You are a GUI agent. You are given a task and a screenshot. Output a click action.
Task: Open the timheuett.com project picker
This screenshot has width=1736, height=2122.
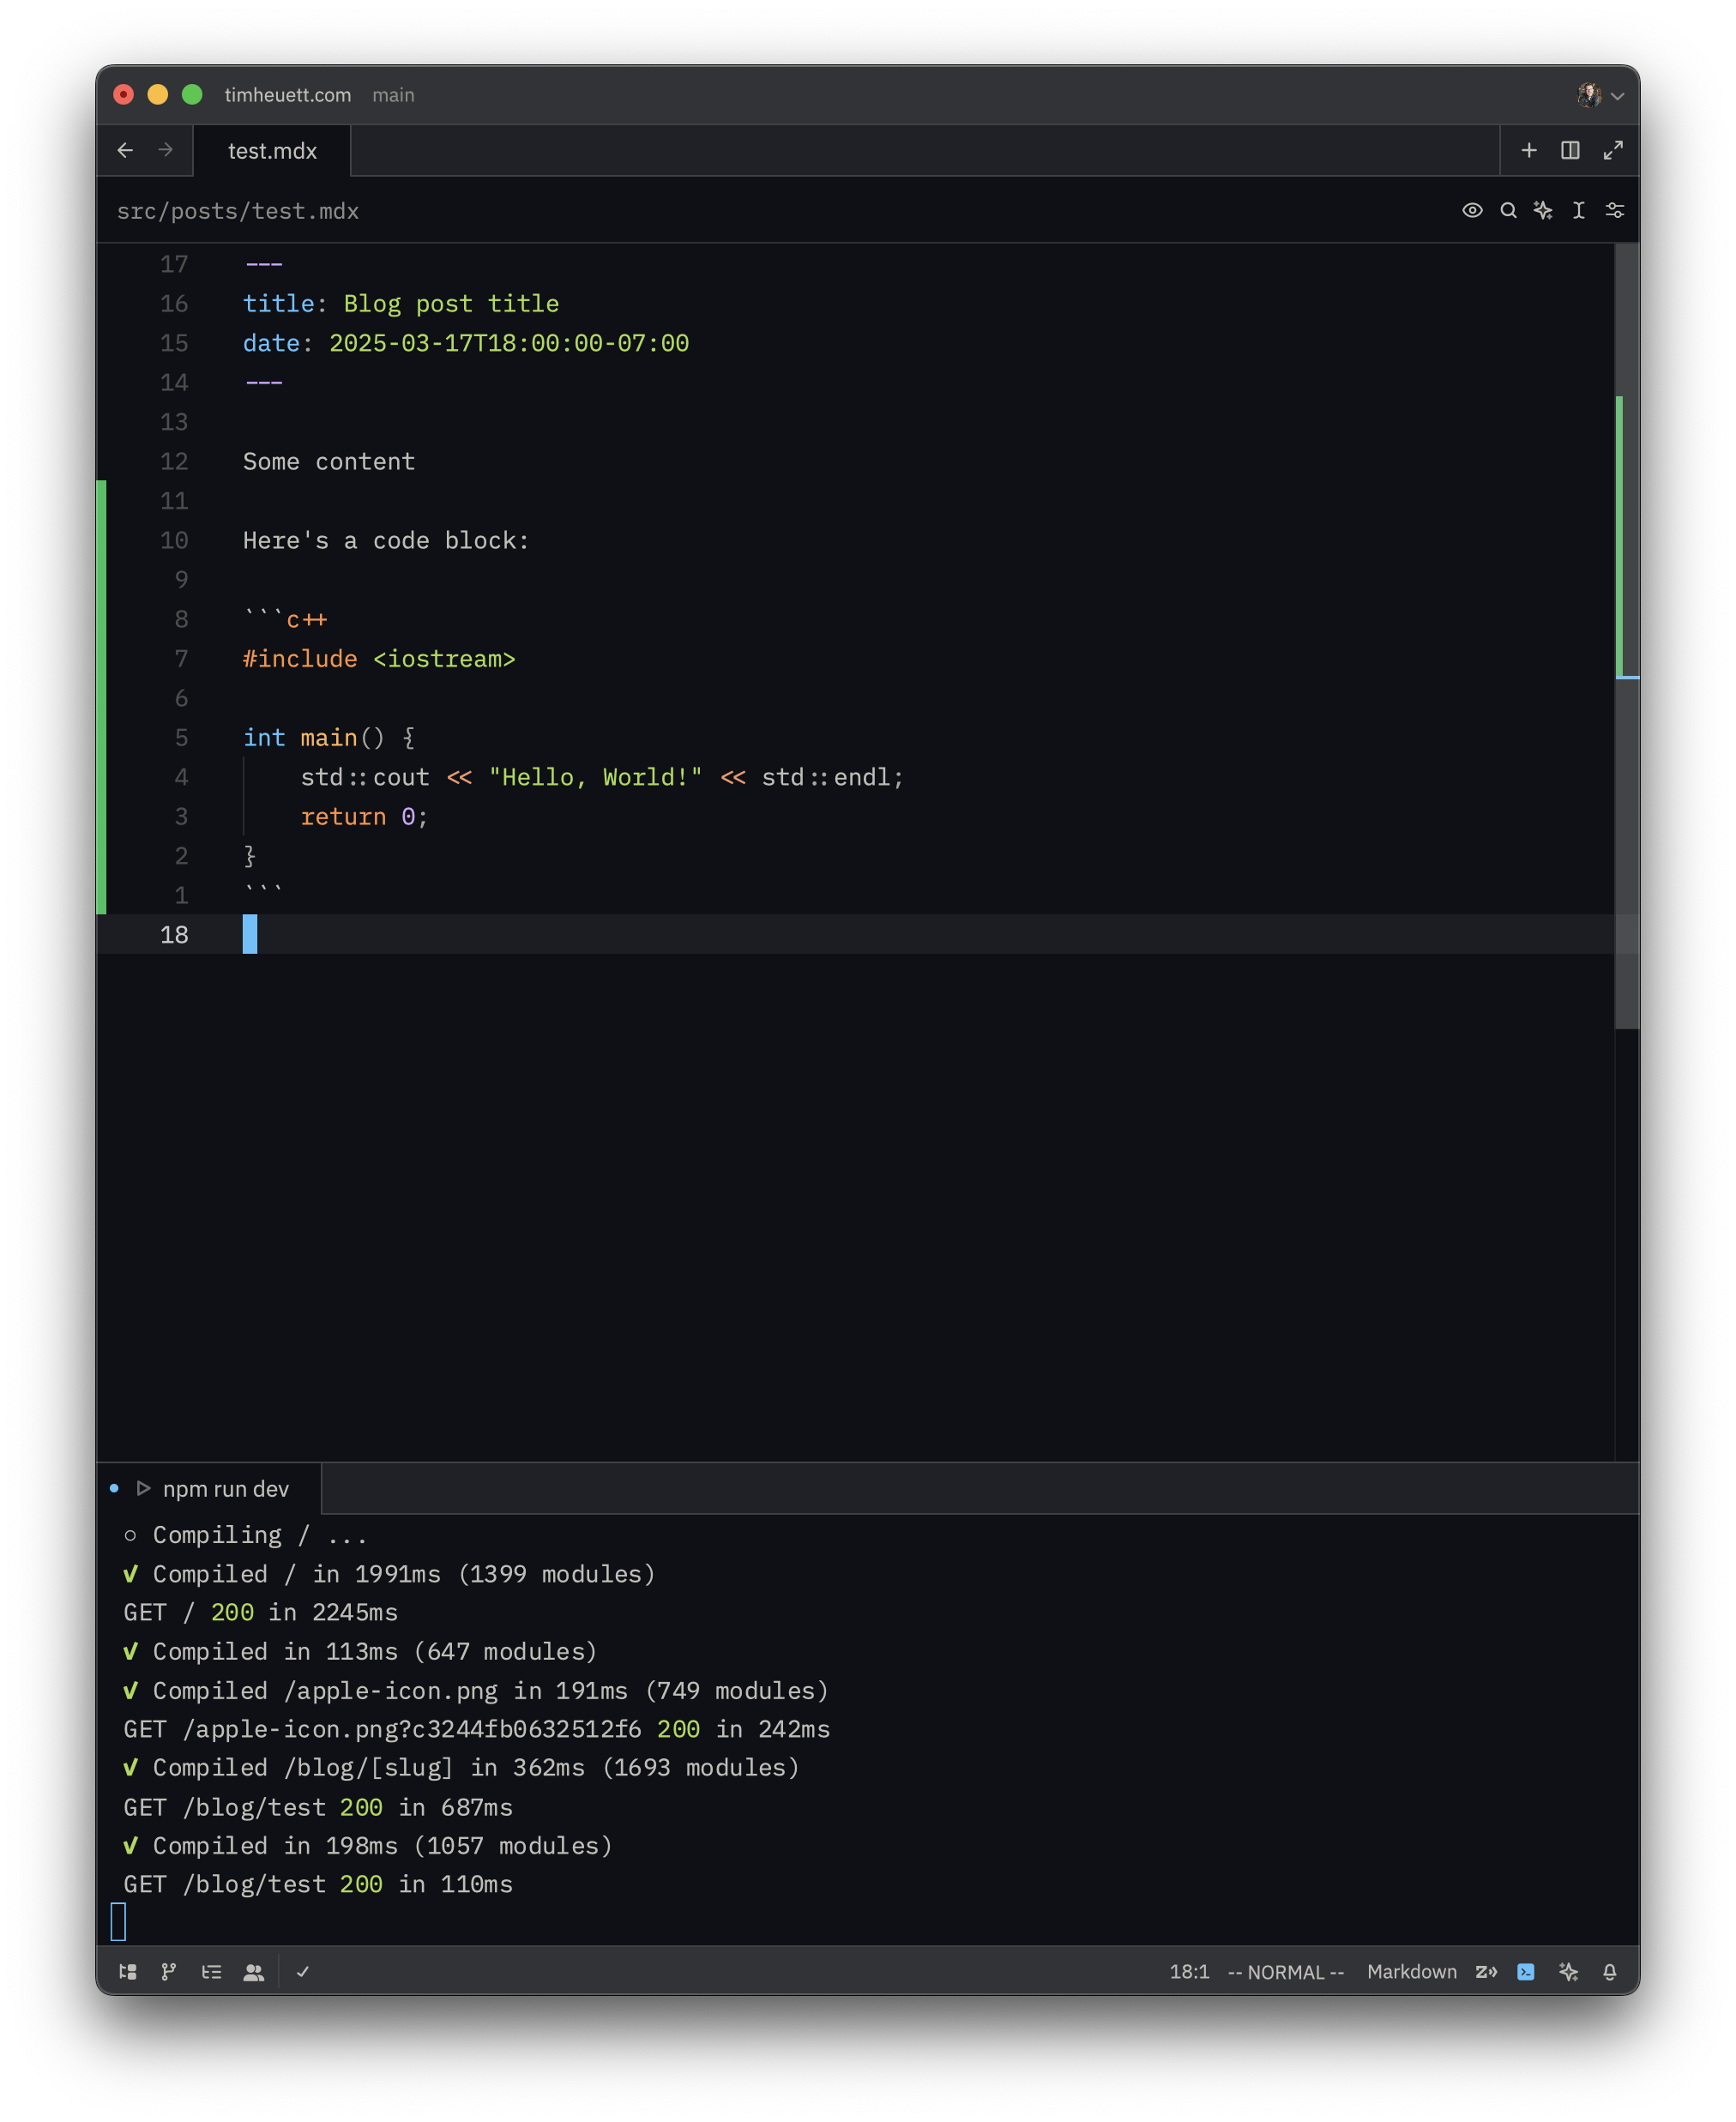[x=288, y=95]
